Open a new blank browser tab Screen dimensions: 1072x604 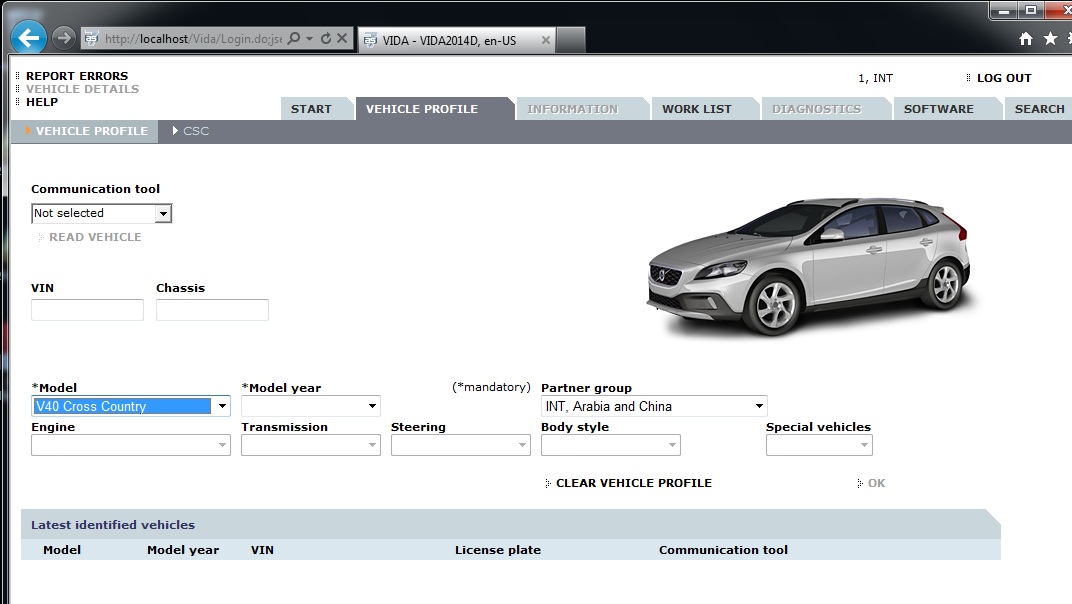[571, 40]
